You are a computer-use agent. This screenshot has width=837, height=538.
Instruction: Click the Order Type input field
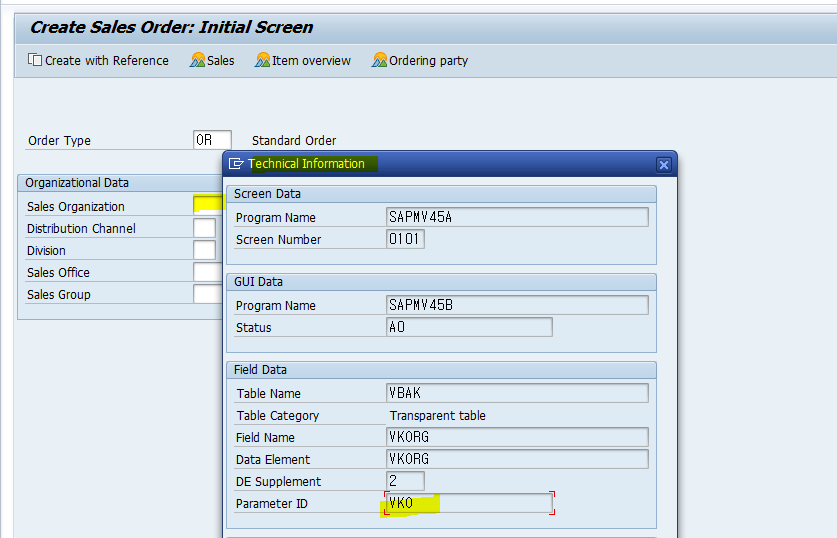(x=212, y=140)
